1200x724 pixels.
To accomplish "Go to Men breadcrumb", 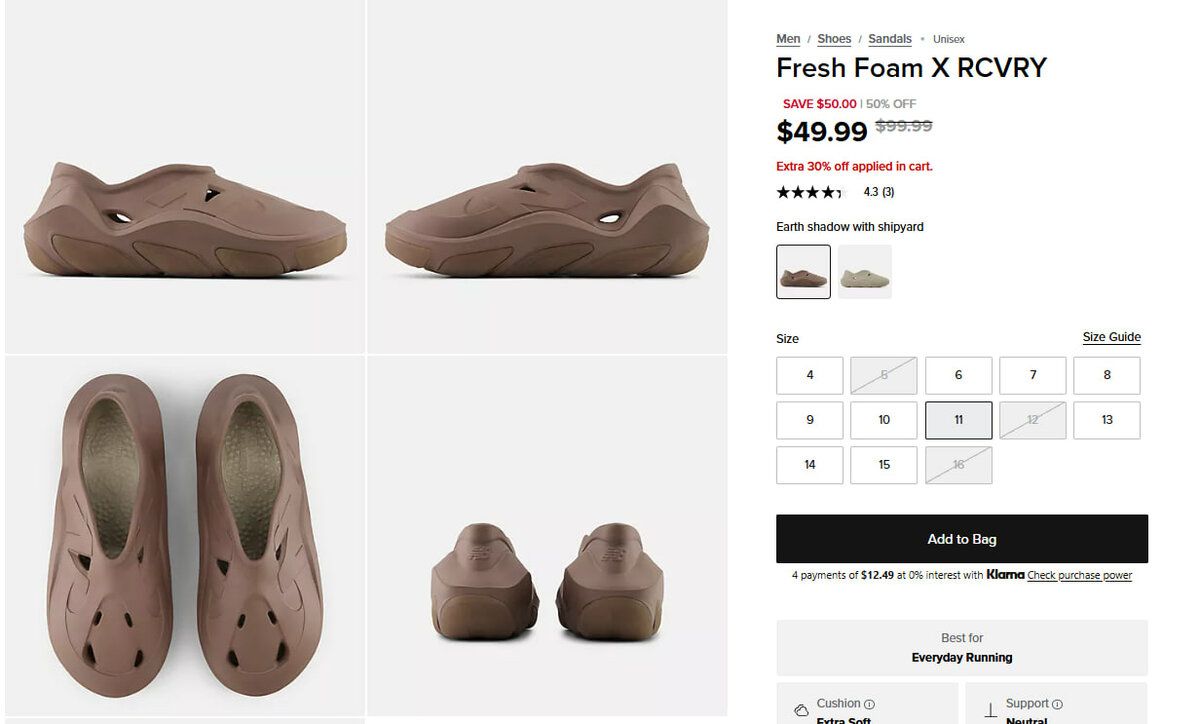I will pyautogui.click(x=788, y=39).
